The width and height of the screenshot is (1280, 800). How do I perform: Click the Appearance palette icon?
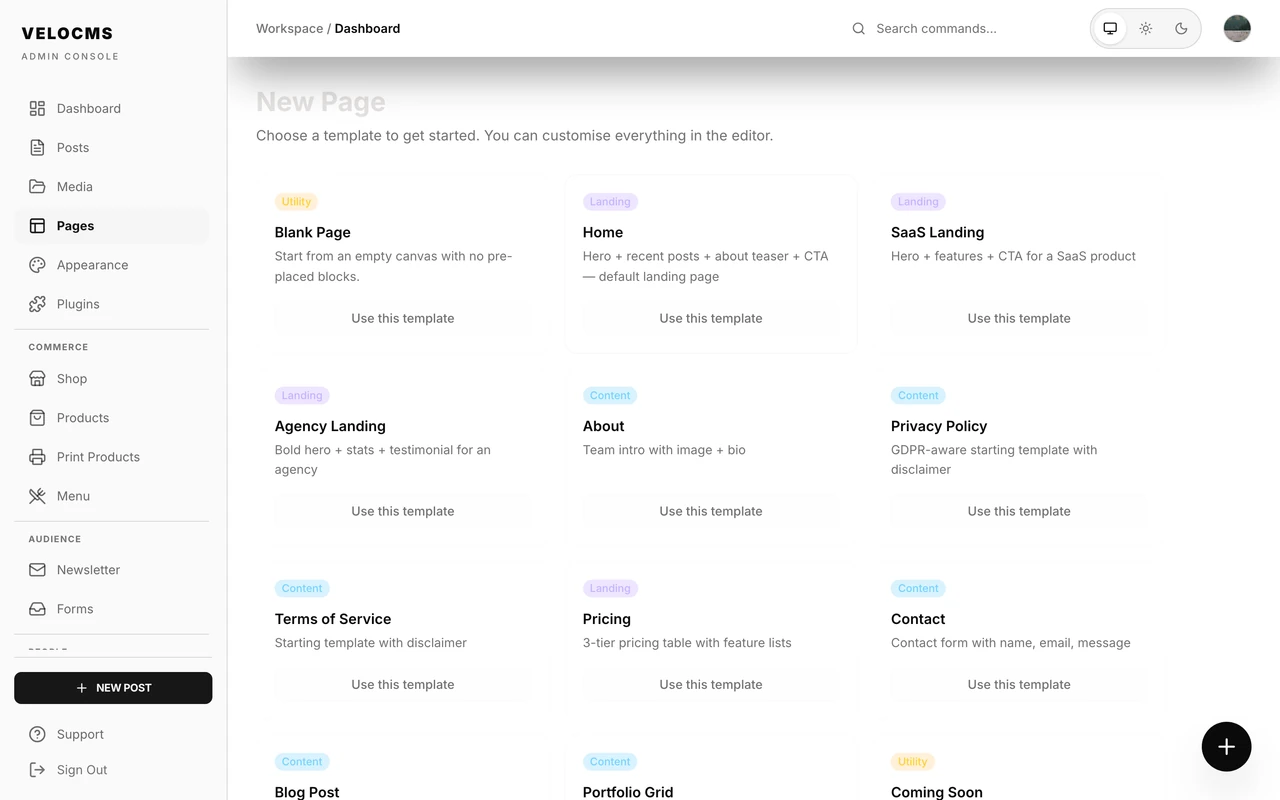37,265
